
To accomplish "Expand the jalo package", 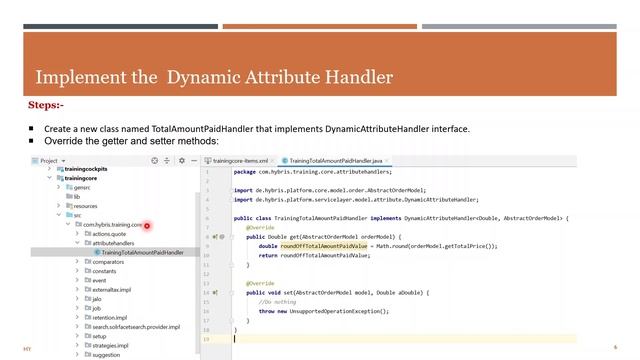I will pos(77,299).
